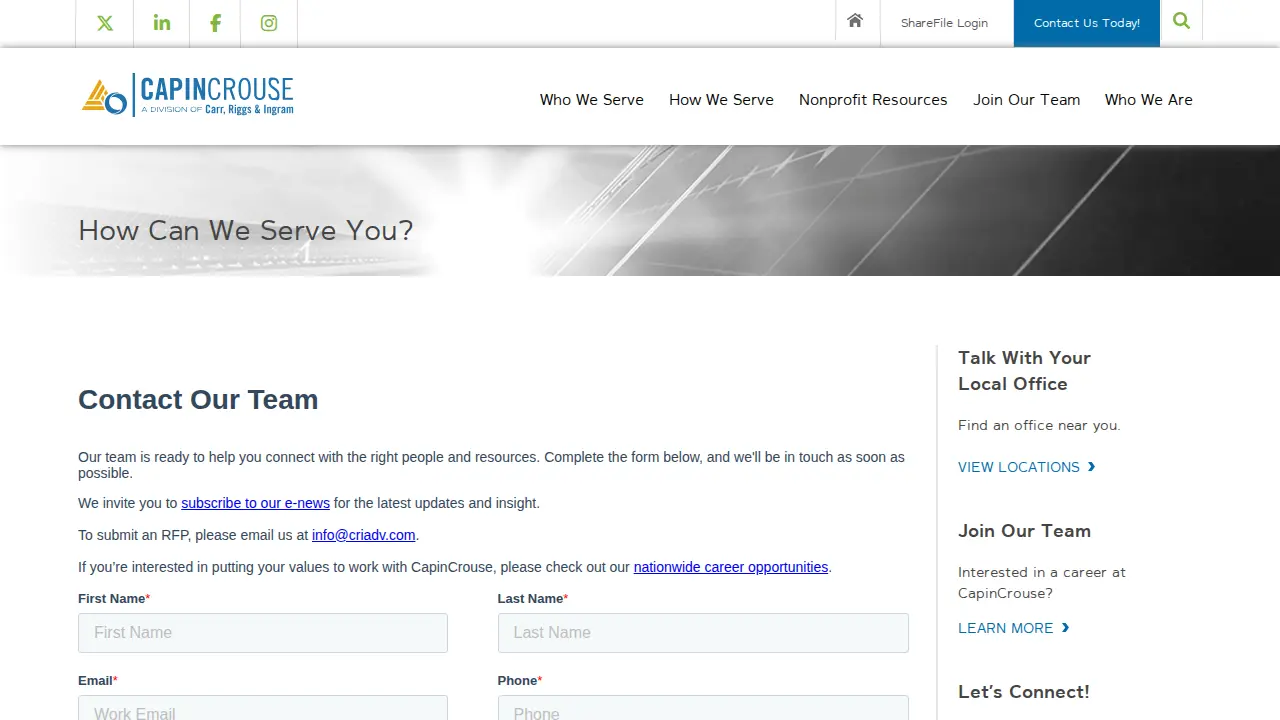The width and height of the screenshot is (1280, 720).
Task: Open the site search magnifier
Action: click(1181, 20)
